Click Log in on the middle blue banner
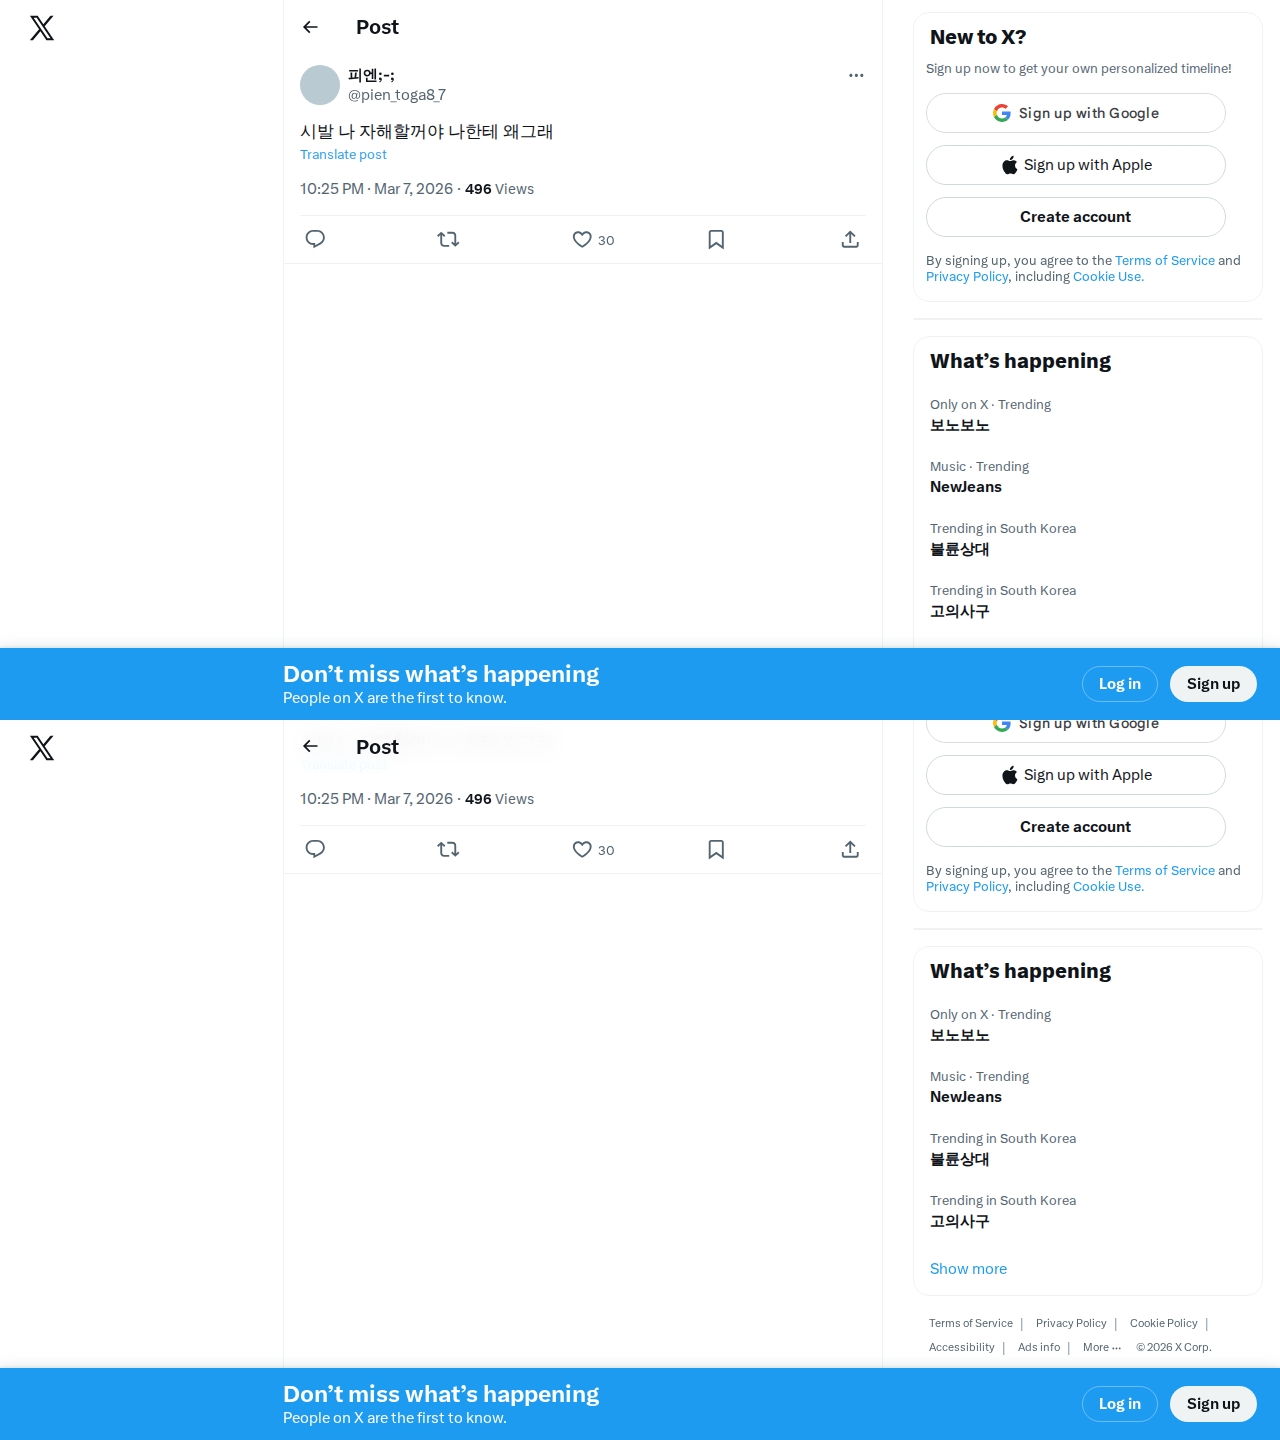 pyautogui.click(x=1119, y=684)
